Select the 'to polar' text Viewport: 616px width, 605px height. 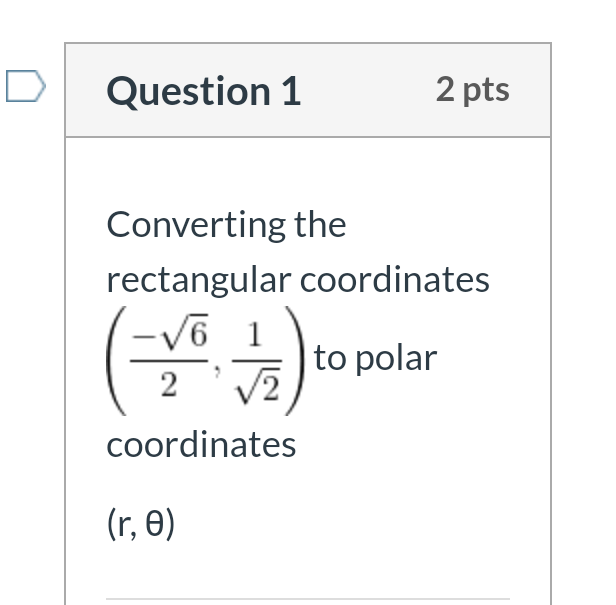tap(375, 358)
